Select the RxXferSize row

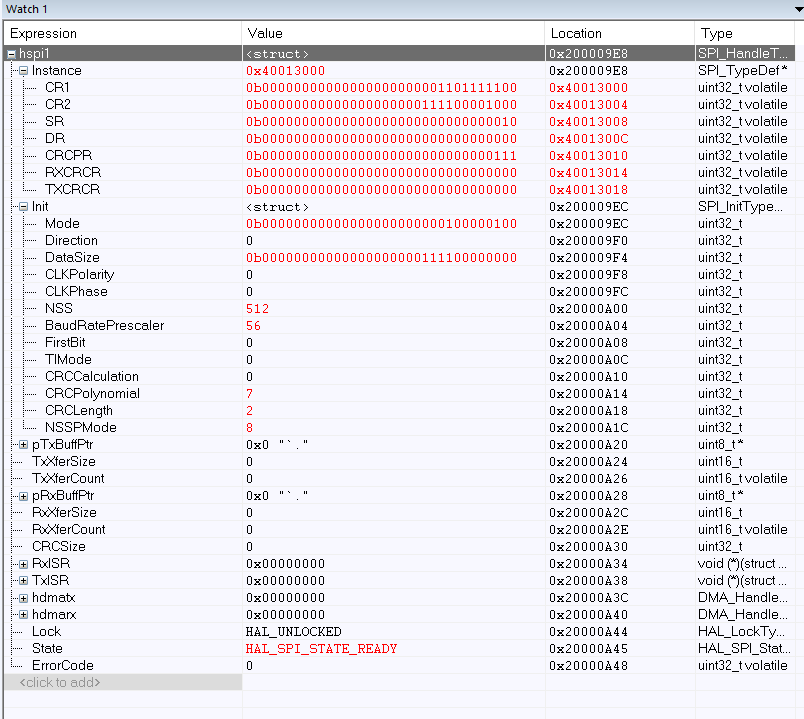tap(399, 512)
